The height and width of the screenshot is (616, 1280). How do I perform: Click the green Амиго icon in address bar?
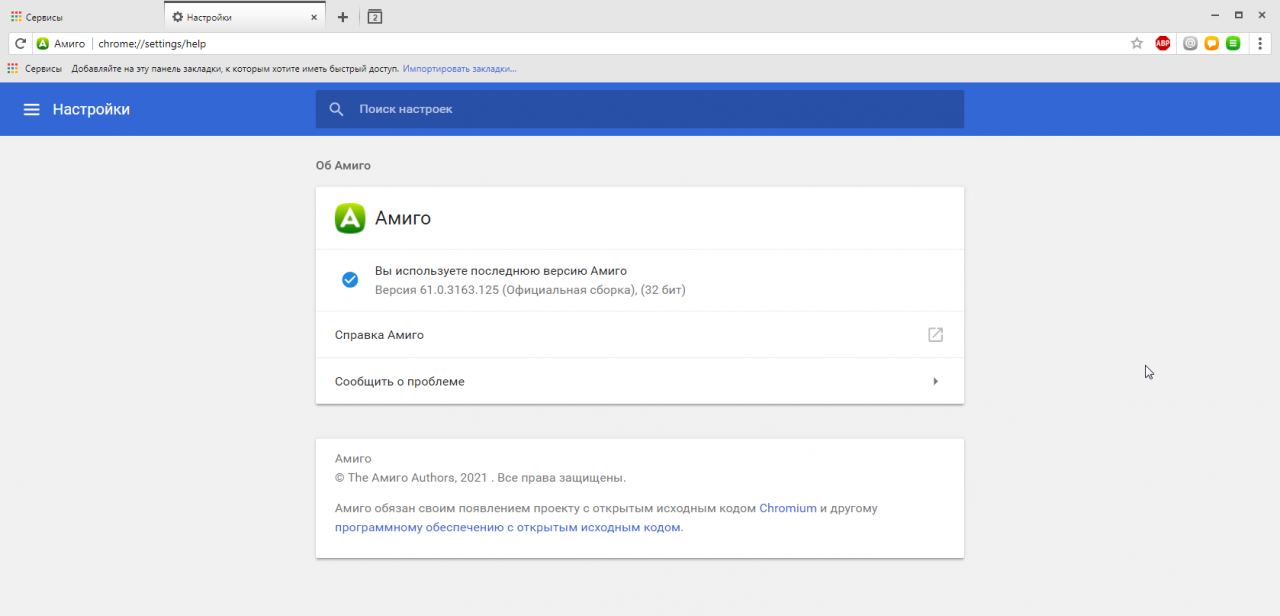click(43, 43)
